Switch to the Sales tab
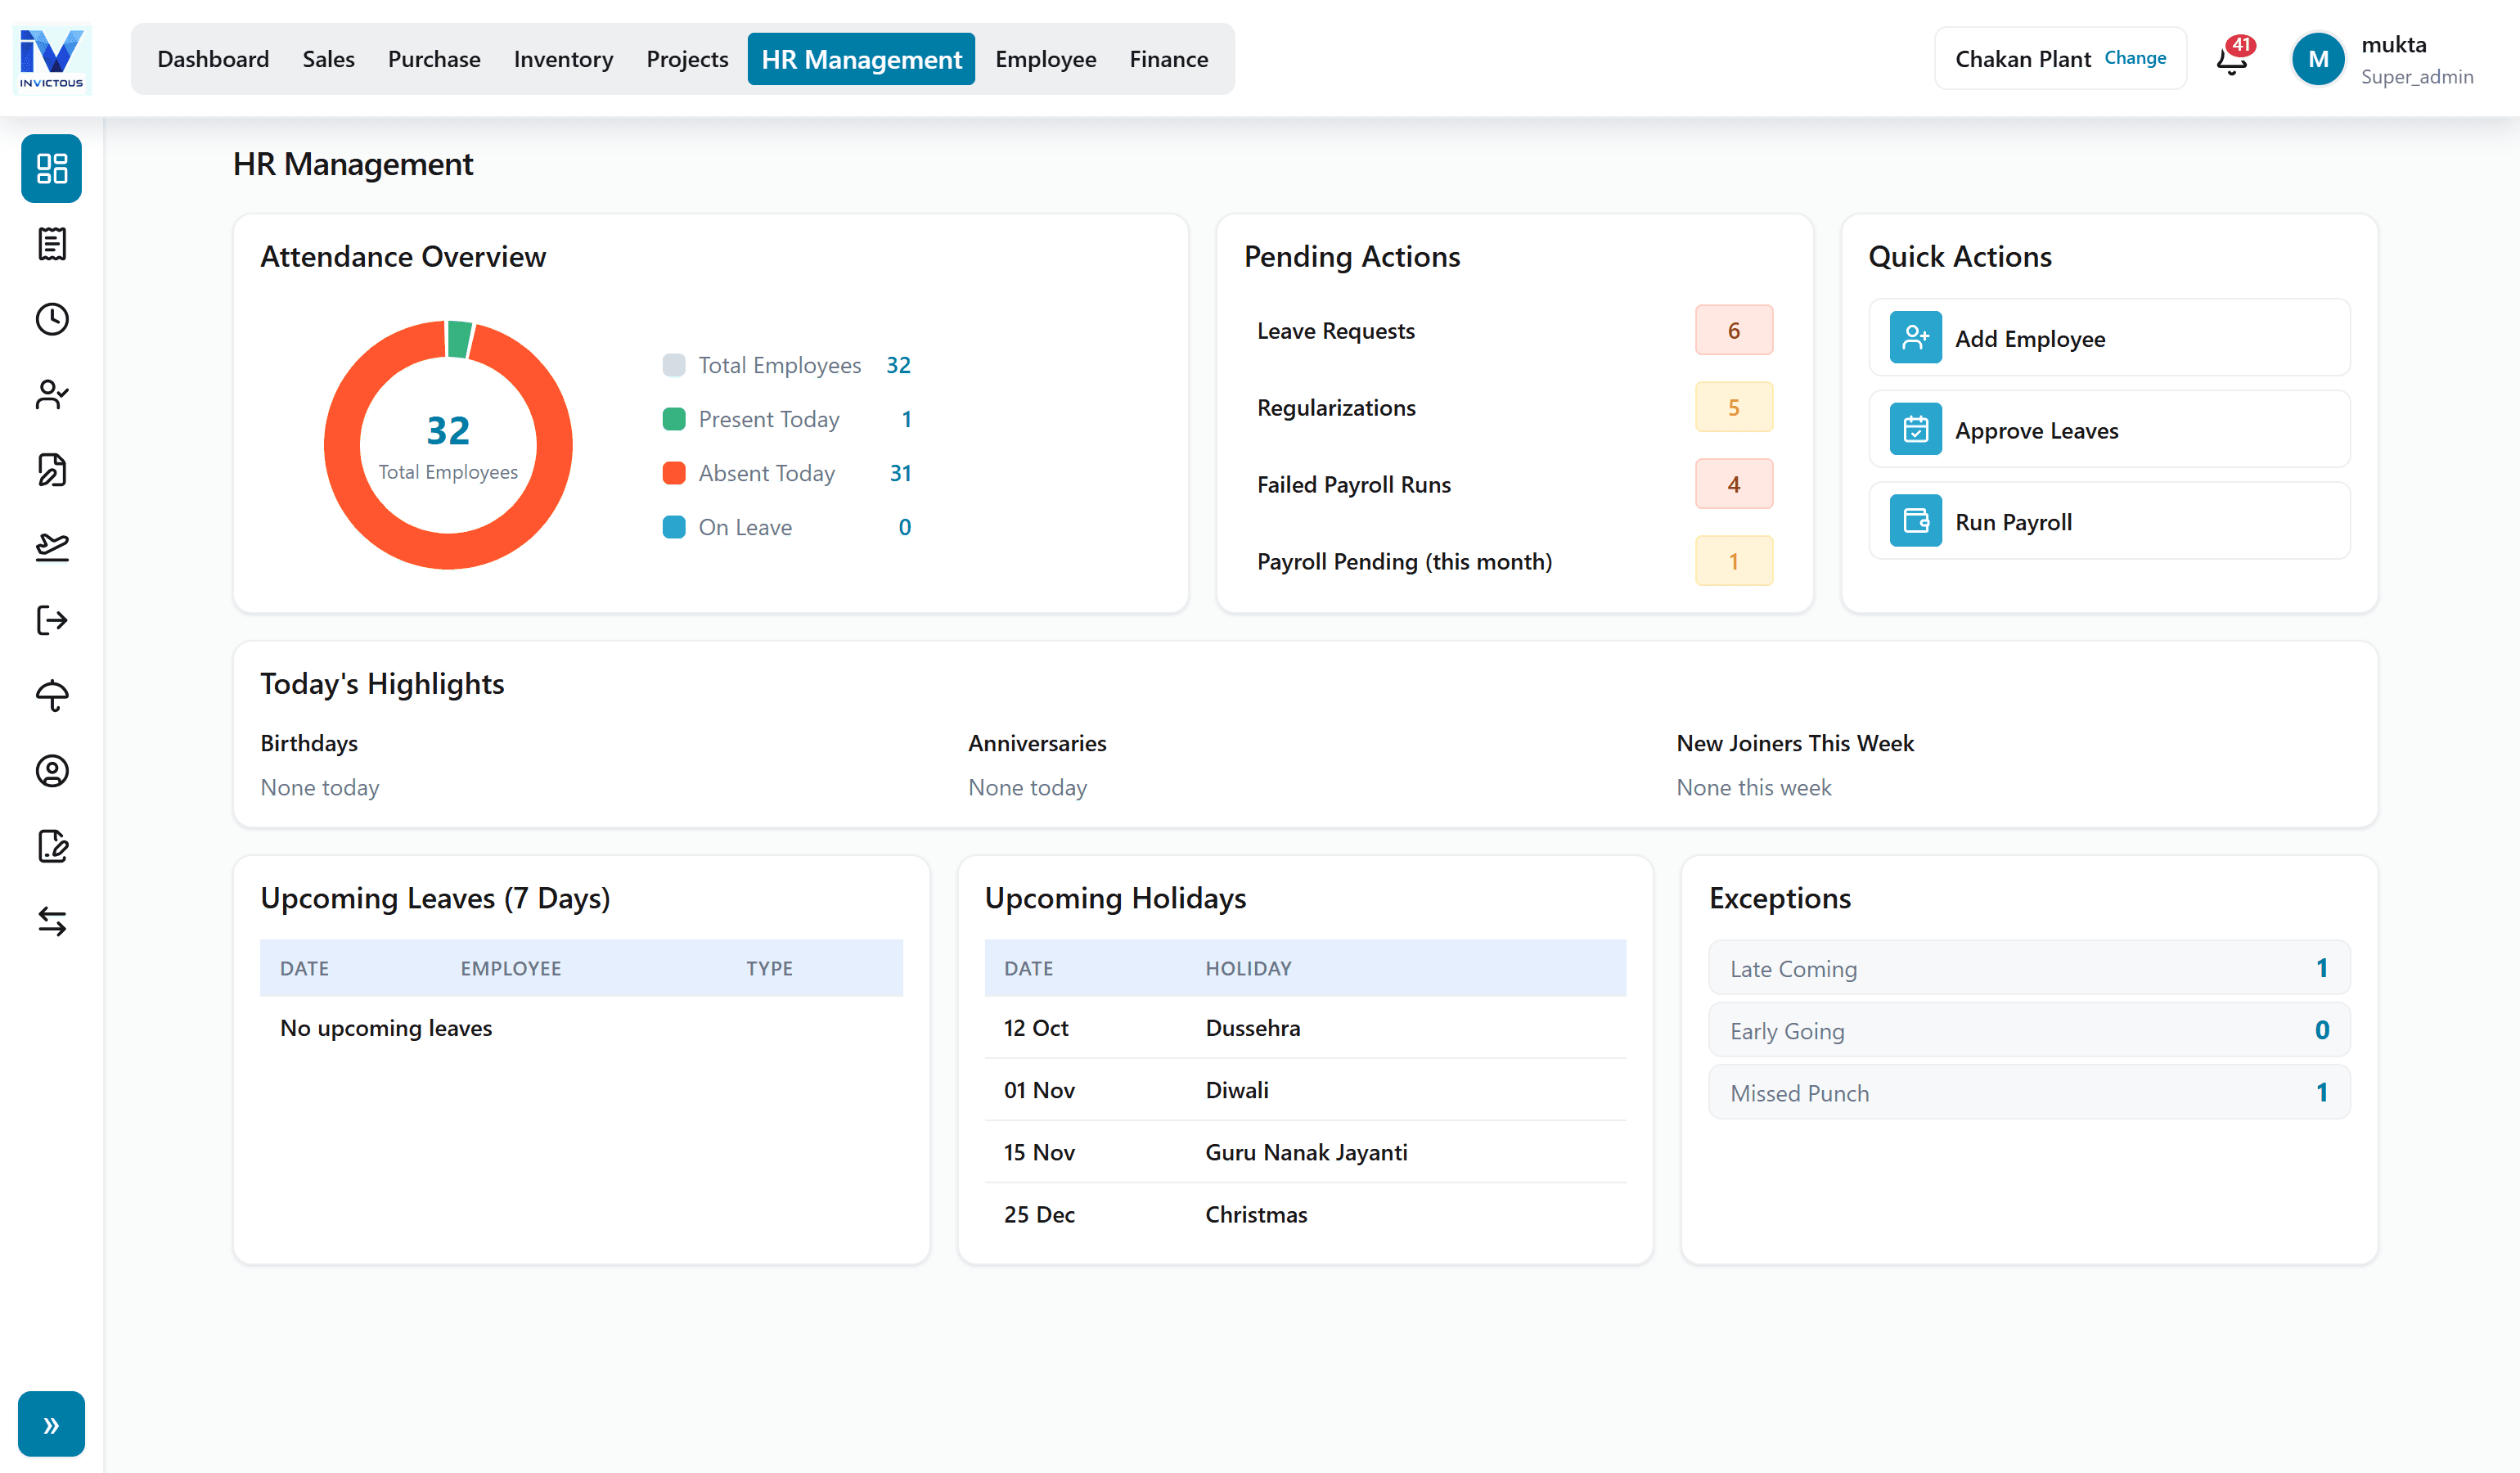 click(x=328, y=59)
